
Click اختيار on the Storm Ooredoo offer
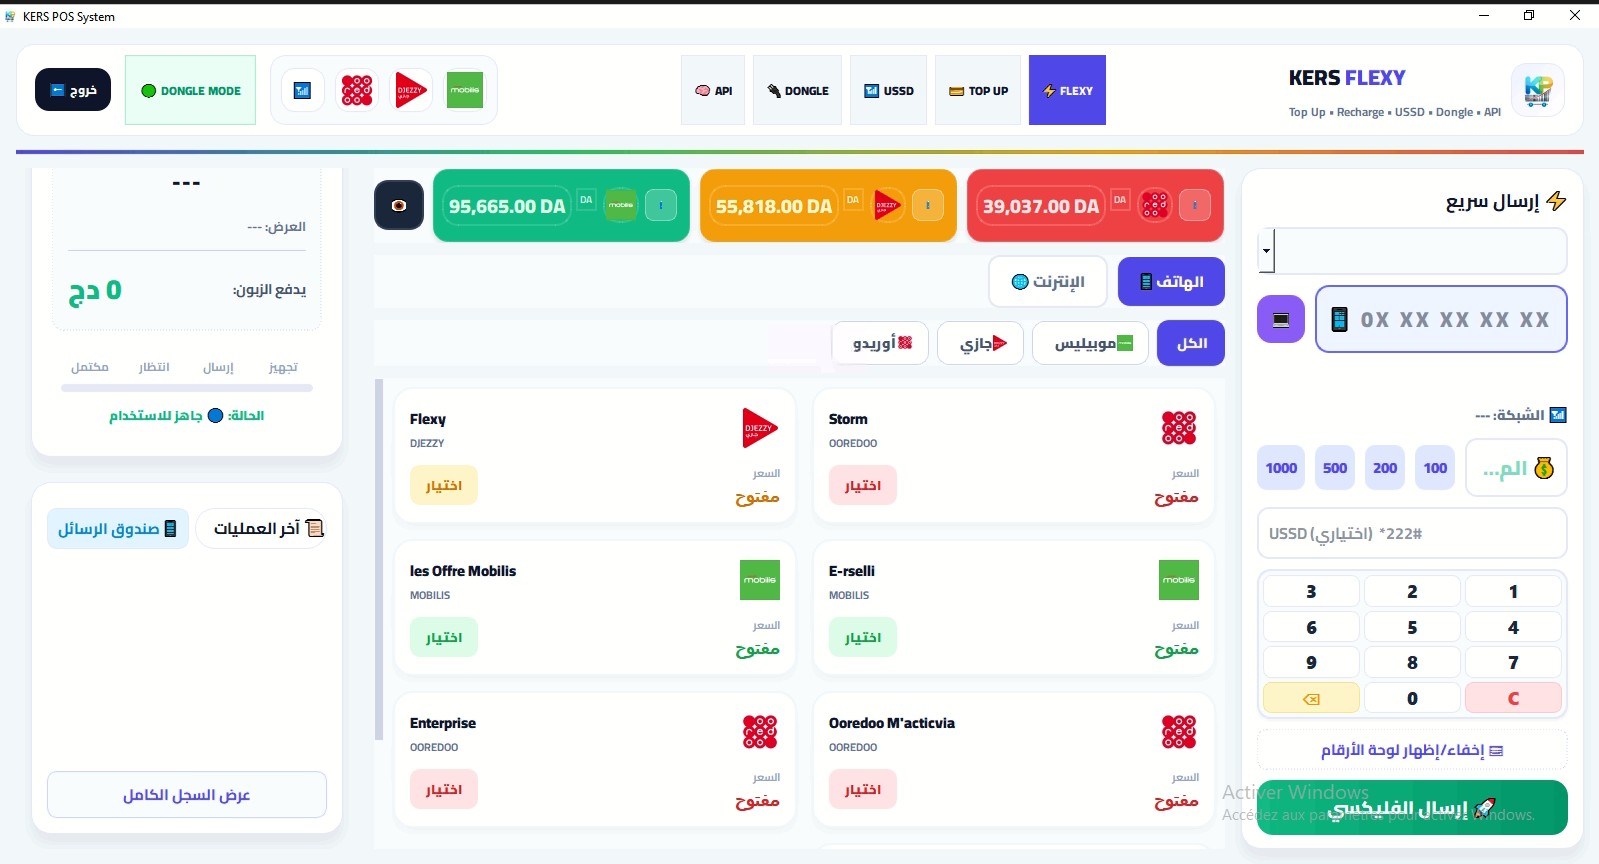(x=862, y=486)
